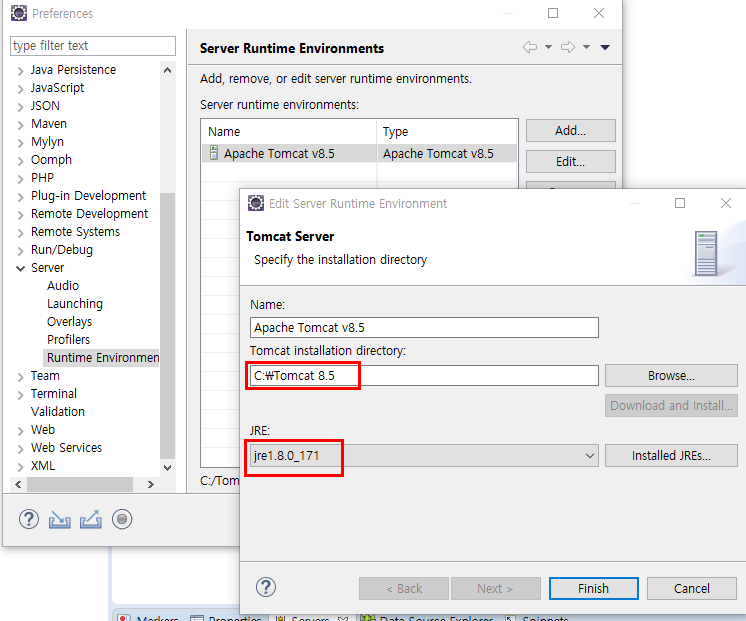Collapse the Server tree node
Image resolution: width=746 pixels, height=621 pixels.
[20, 268]
